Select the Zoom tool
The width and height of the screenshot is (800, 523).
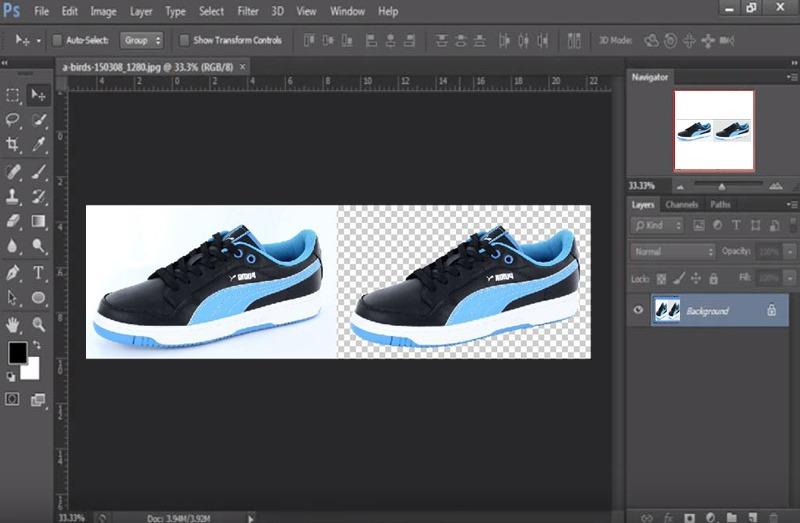click(38, 324)
